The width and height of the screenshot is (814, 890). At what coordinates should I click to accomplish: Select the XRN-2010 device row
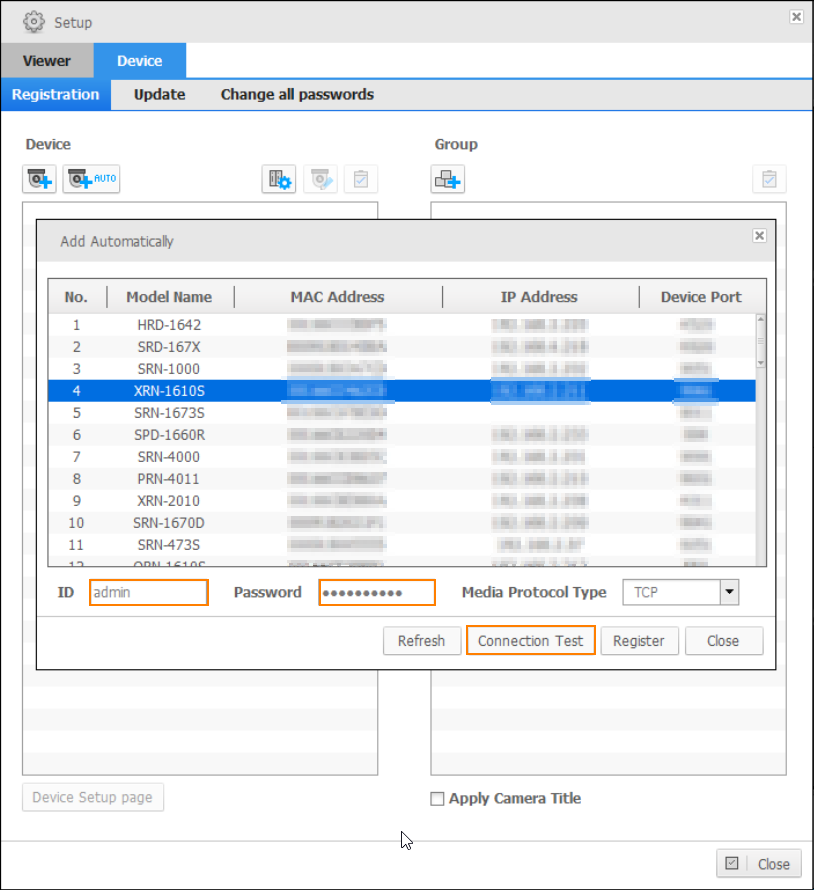pyautogui.click(x=402, y=501)
